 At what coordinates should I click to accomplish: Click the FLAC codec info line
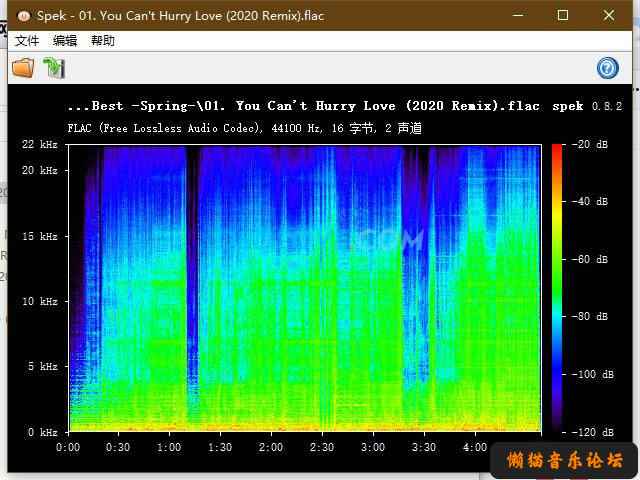point(244,128)
